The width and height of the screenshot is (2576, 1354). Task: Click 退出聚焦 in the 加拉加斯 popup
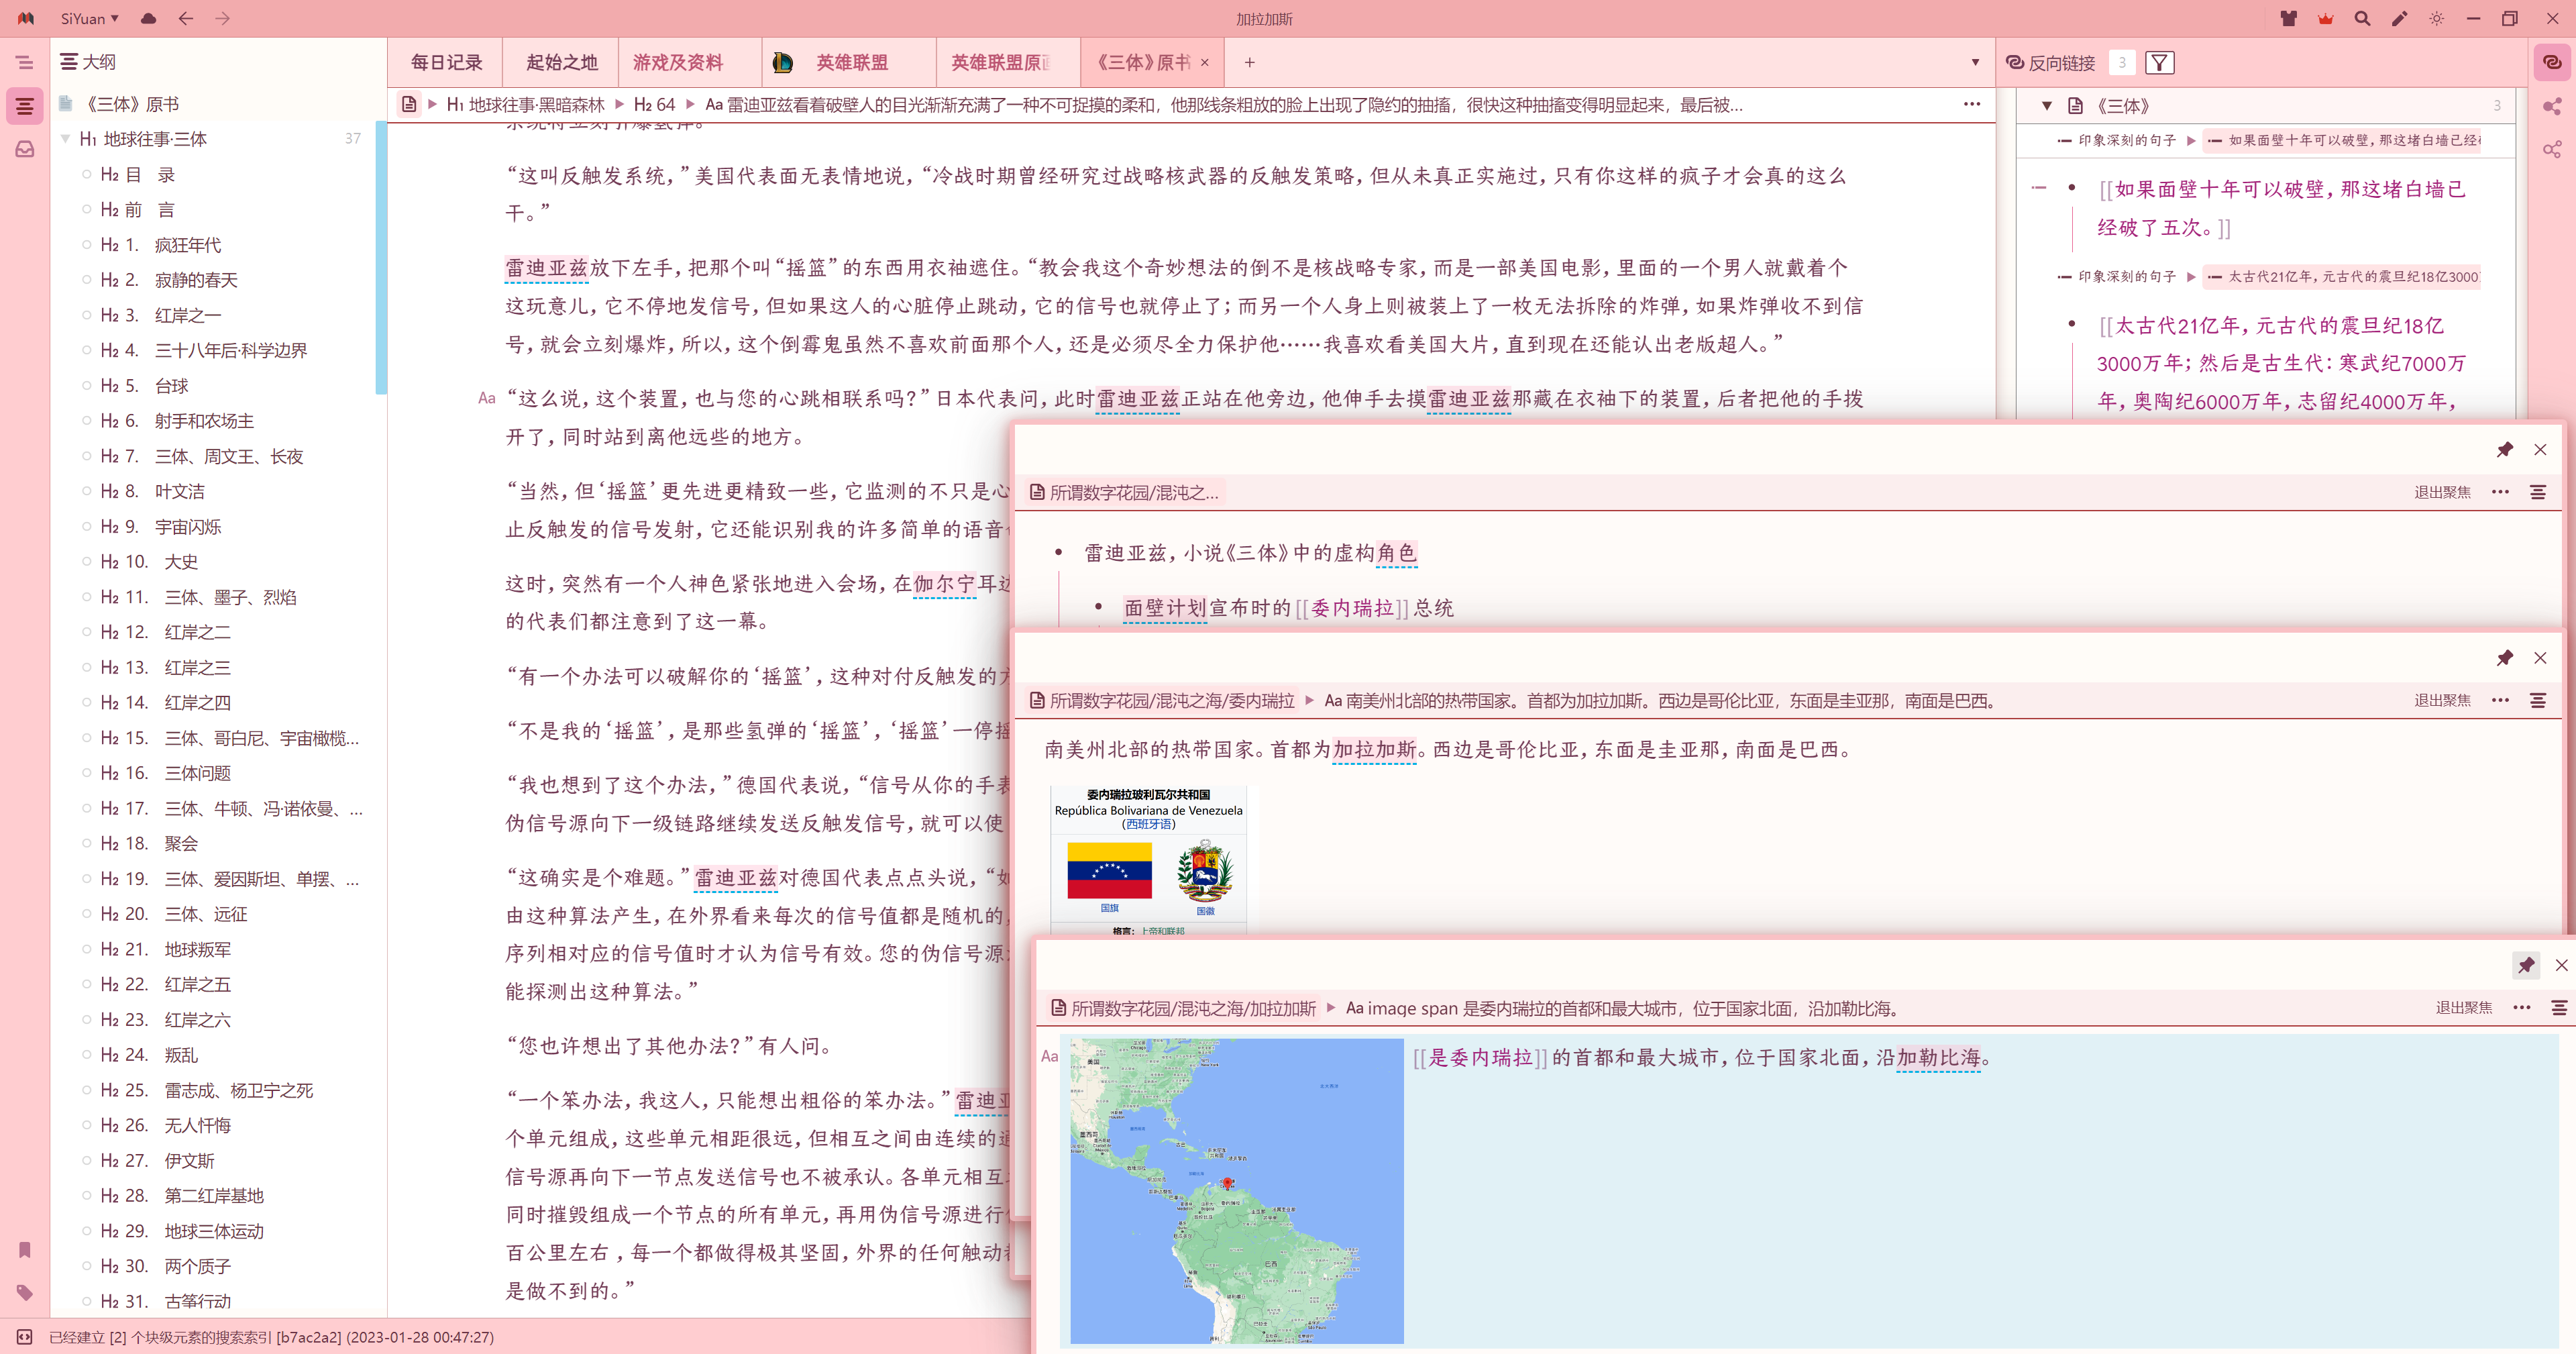click(2463, 1007)
